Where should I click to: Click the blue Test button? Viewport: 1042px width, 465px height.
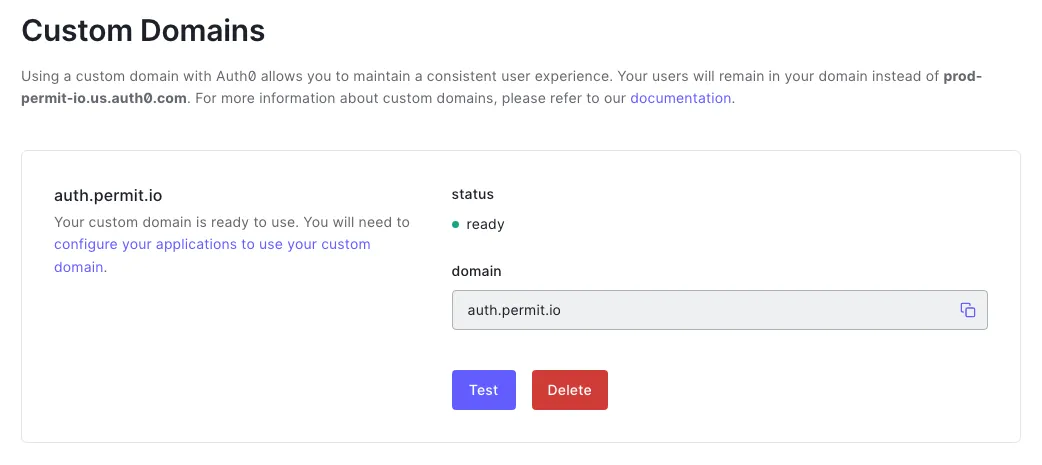(x=484, y=390)
